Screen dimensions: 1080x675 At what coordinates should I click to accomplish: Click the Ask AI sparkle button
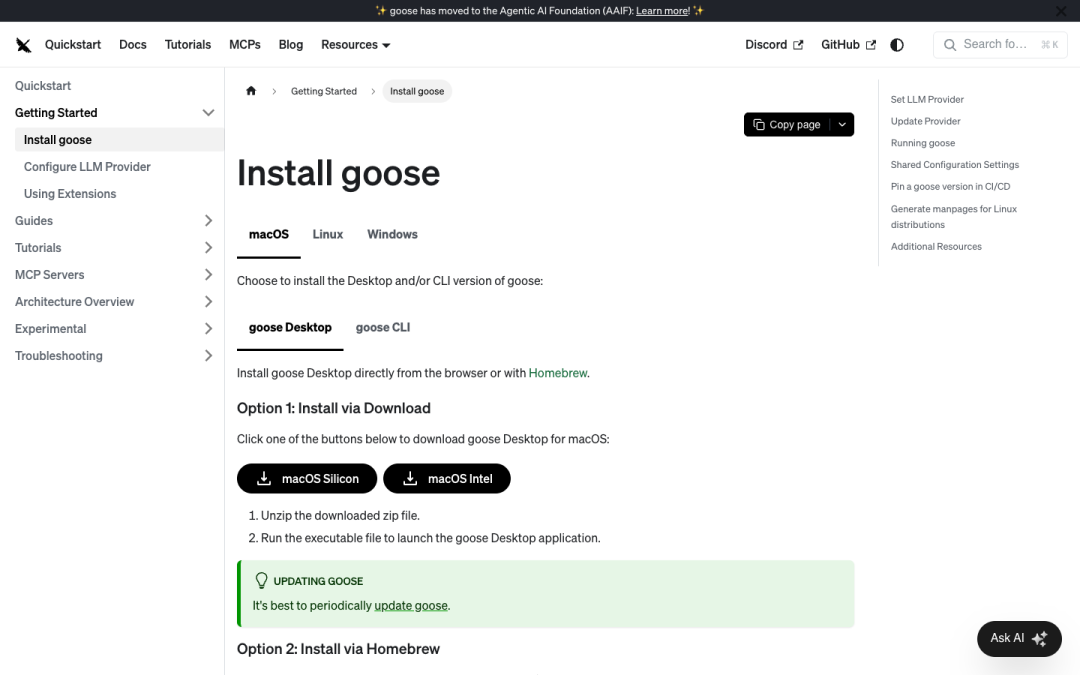[1019, 638]
